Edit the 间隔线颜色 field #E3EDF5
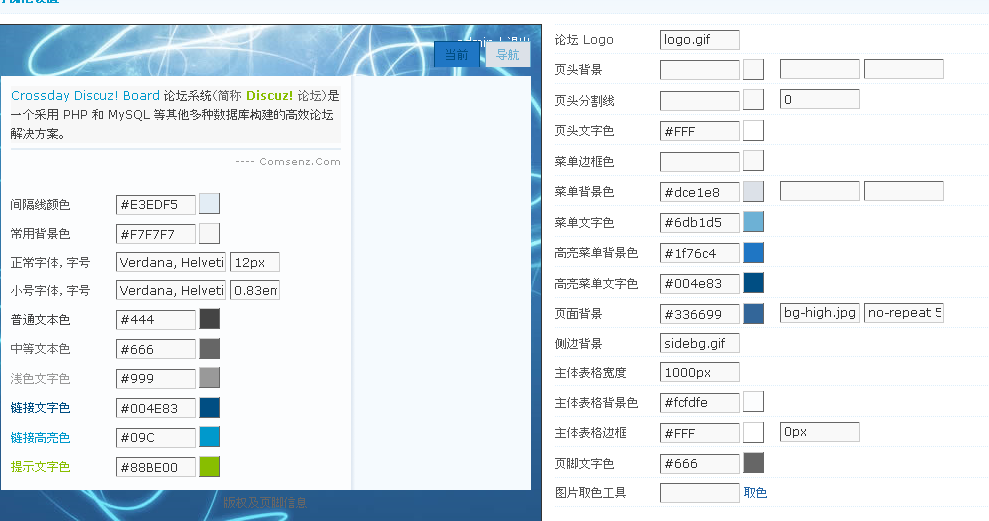Viewport: 989px width, 521px height. pyautogui.click(x=156, y=204)
